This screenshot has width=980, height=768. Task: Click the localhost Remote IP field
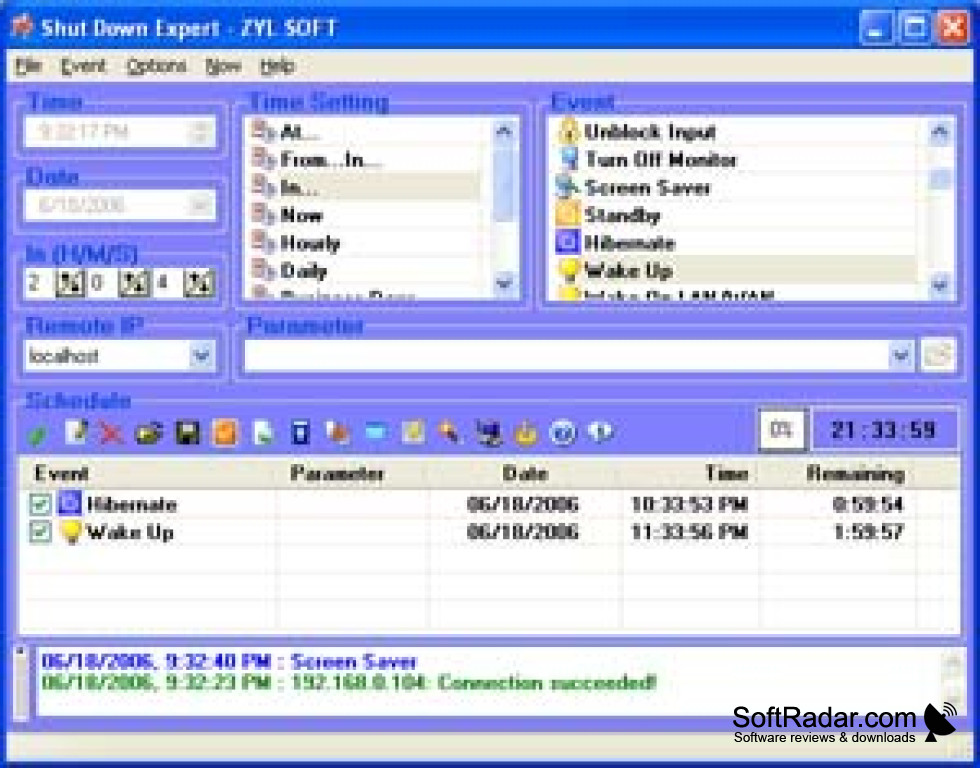[x=106, y=356]
